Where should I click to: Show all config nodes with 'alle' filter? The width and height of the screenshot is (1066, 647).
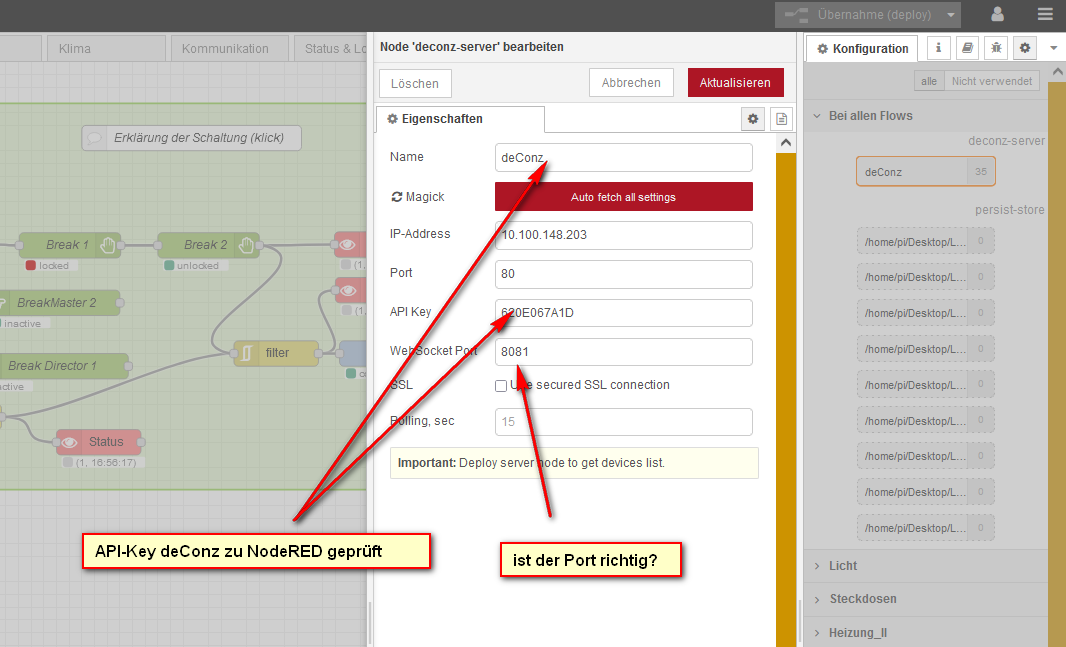(x=929, y=81)
